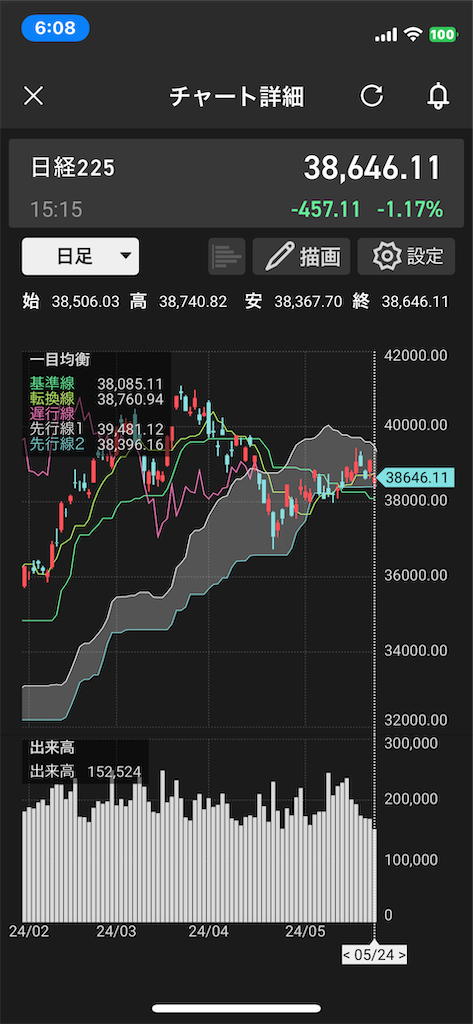The height and width of the screenshot is (1024, 473).
Task: Tap the 先行線1 legend entry
Action: point(96,428)
